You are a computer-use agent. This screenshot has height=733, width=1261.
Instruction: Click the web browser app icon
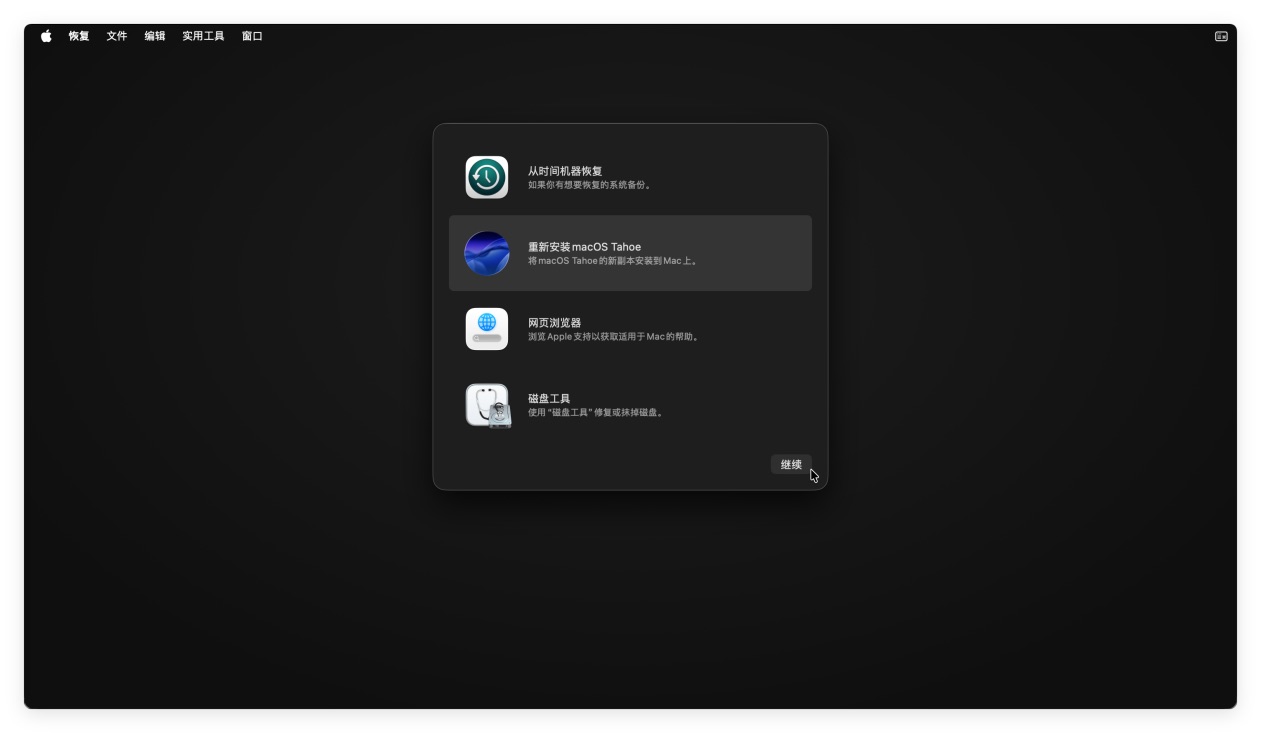(x=487, y=329)
